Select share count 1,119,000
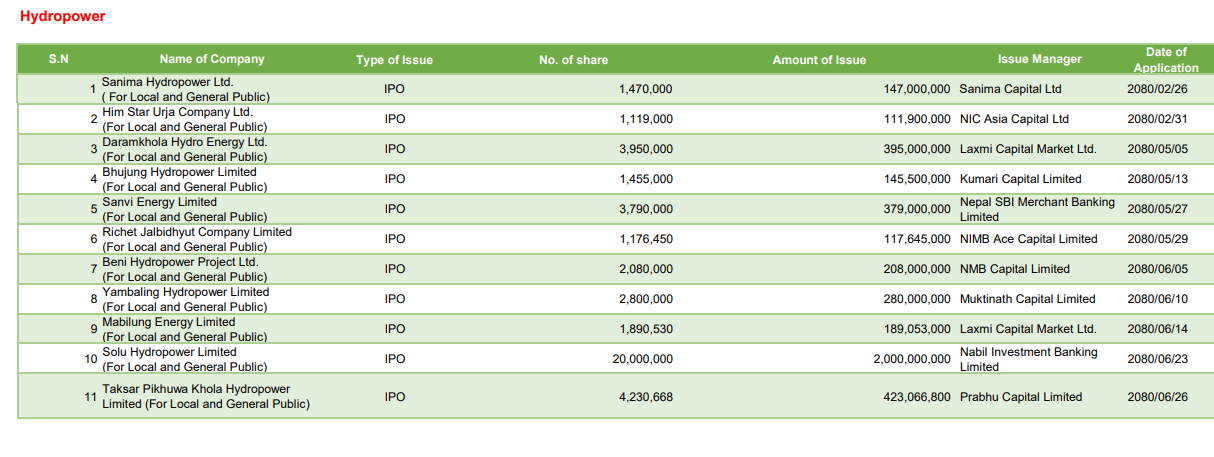This screenshot has width=1214, height=457. tap(646, 119)
